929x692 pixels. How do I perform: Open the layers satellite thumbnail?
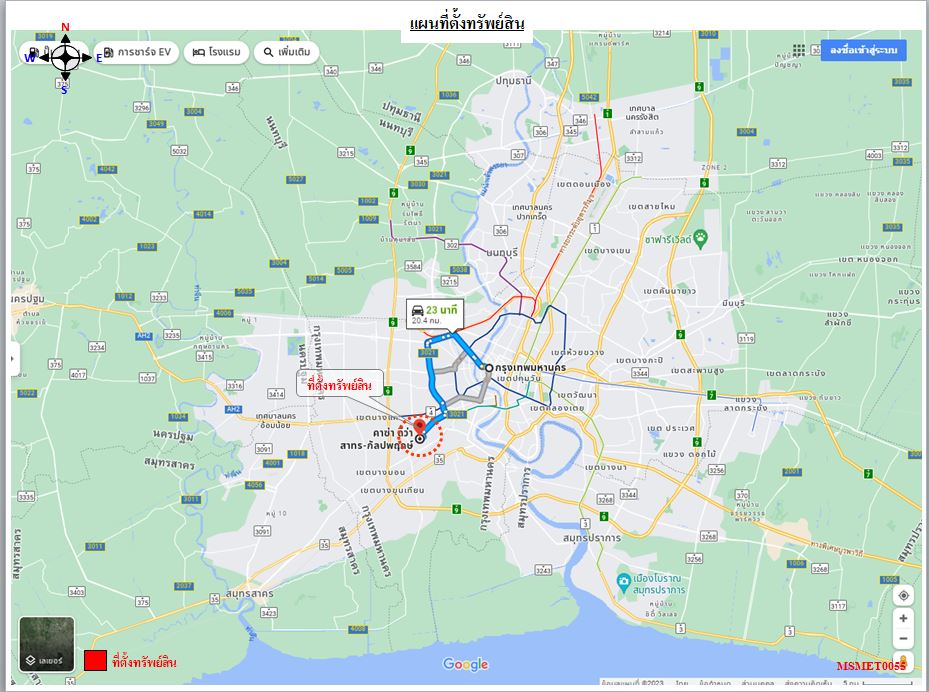pos(47,643)
